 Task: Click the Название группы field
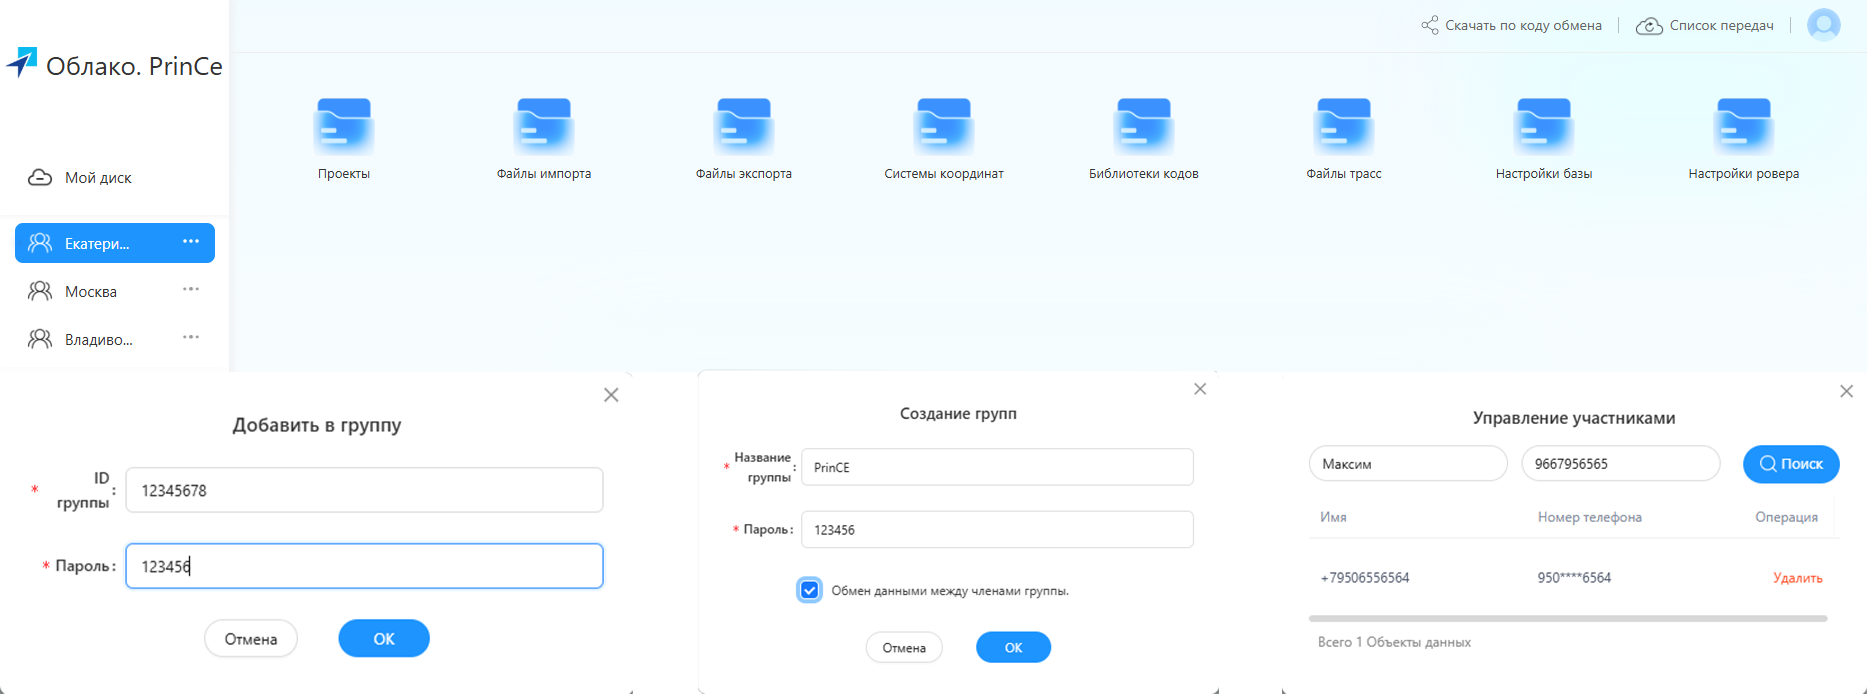[997, 467]
